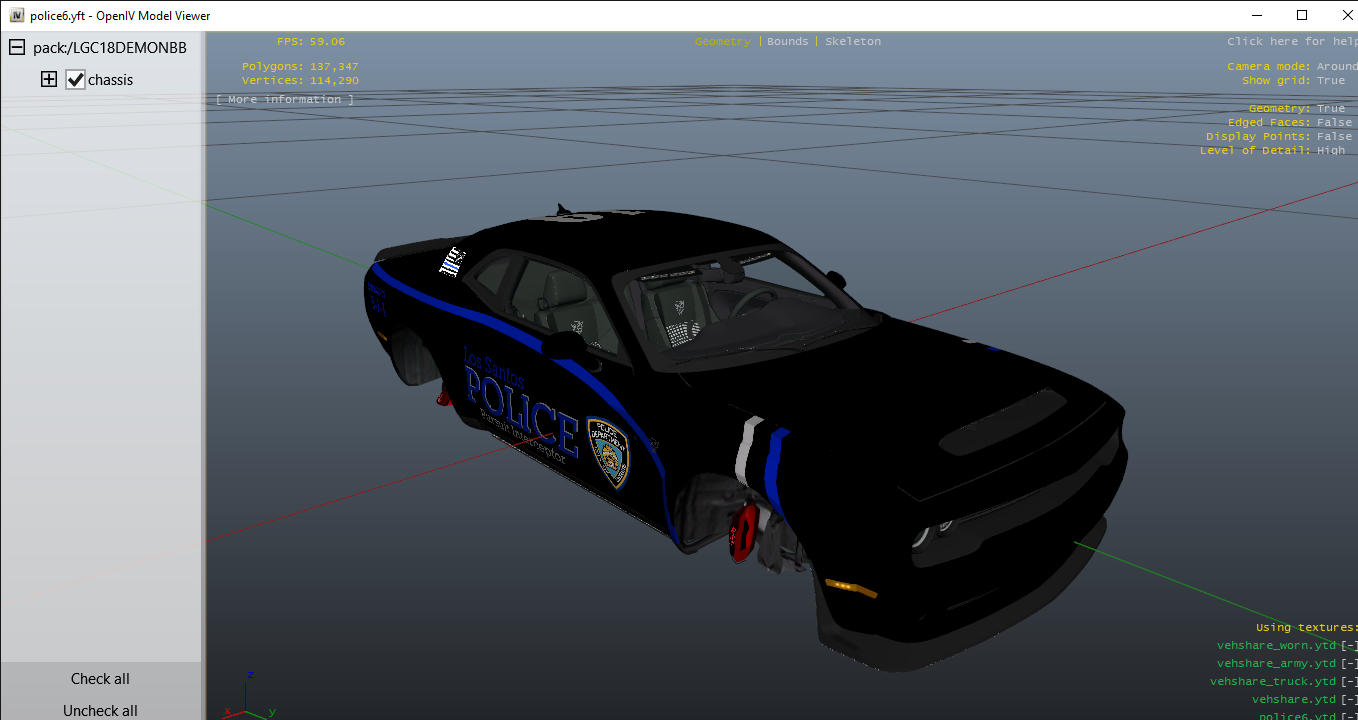Open the Skeleton view tab
This screenshot has height=720, width=1358.
pos(852,42)
